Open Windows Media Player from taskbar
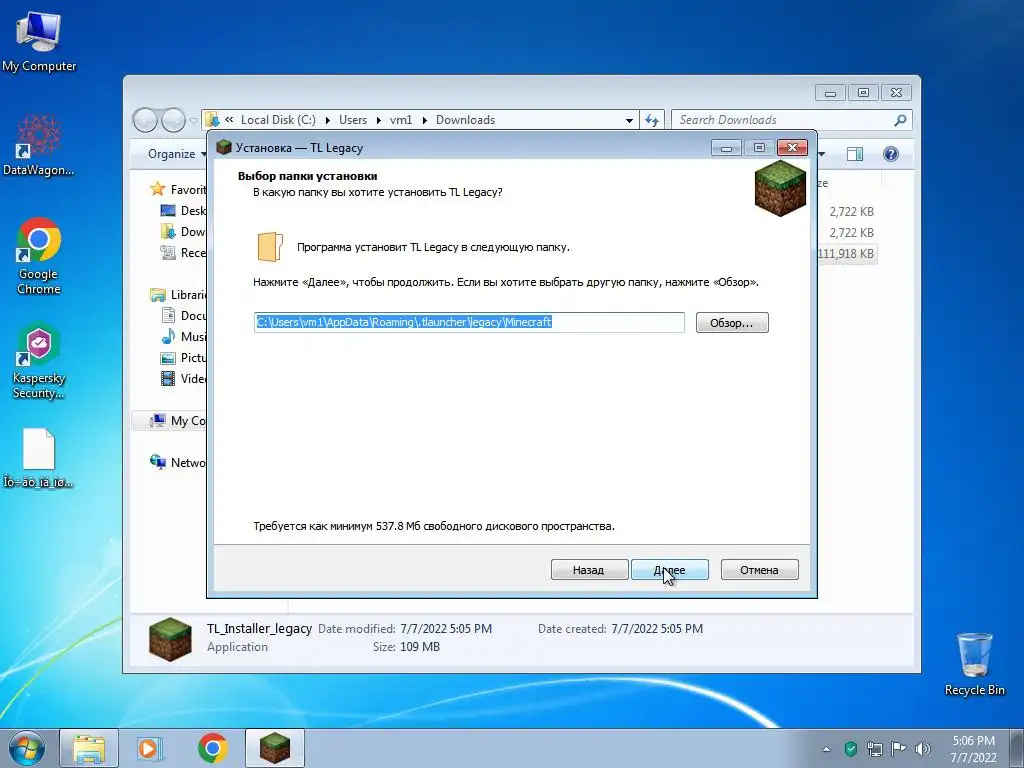The image size is (1024, 768). click(x=150, y=748)
